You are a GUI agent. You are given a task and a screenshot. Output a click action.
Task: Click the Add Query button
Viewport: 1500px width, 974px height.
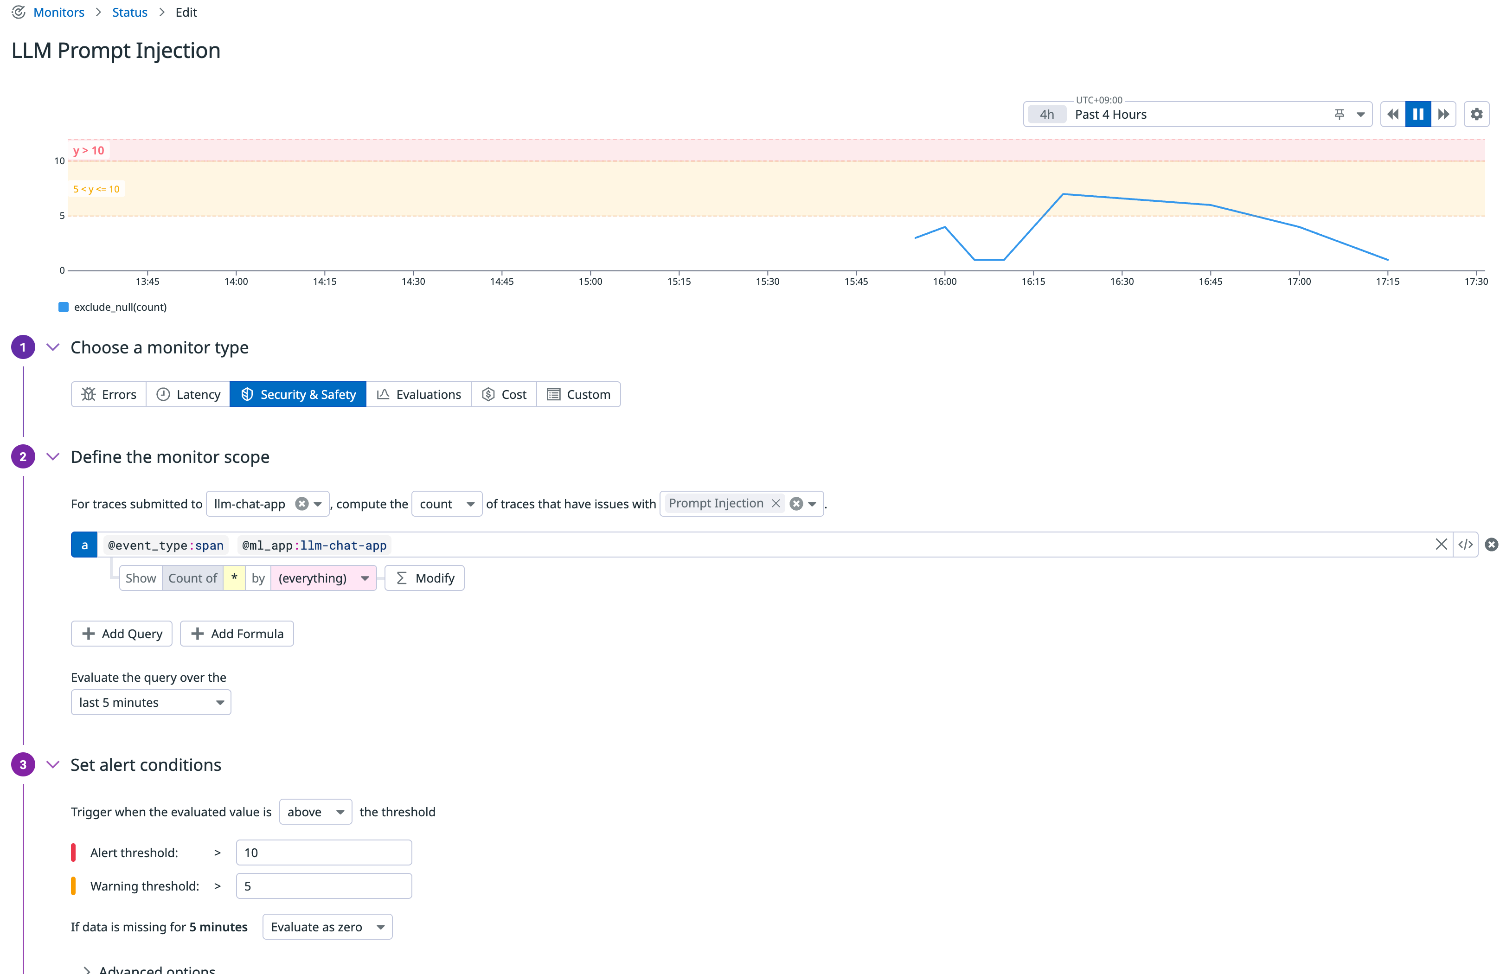coord(122,634)
